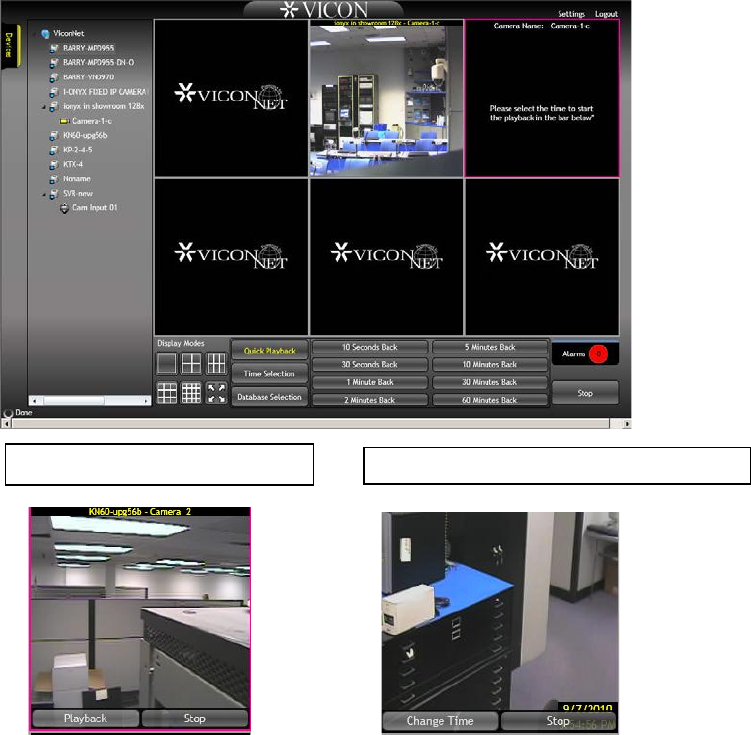Click the ViconNet globe root icon
This screenshot has width=751, height=735.
[x=46, y=34]
